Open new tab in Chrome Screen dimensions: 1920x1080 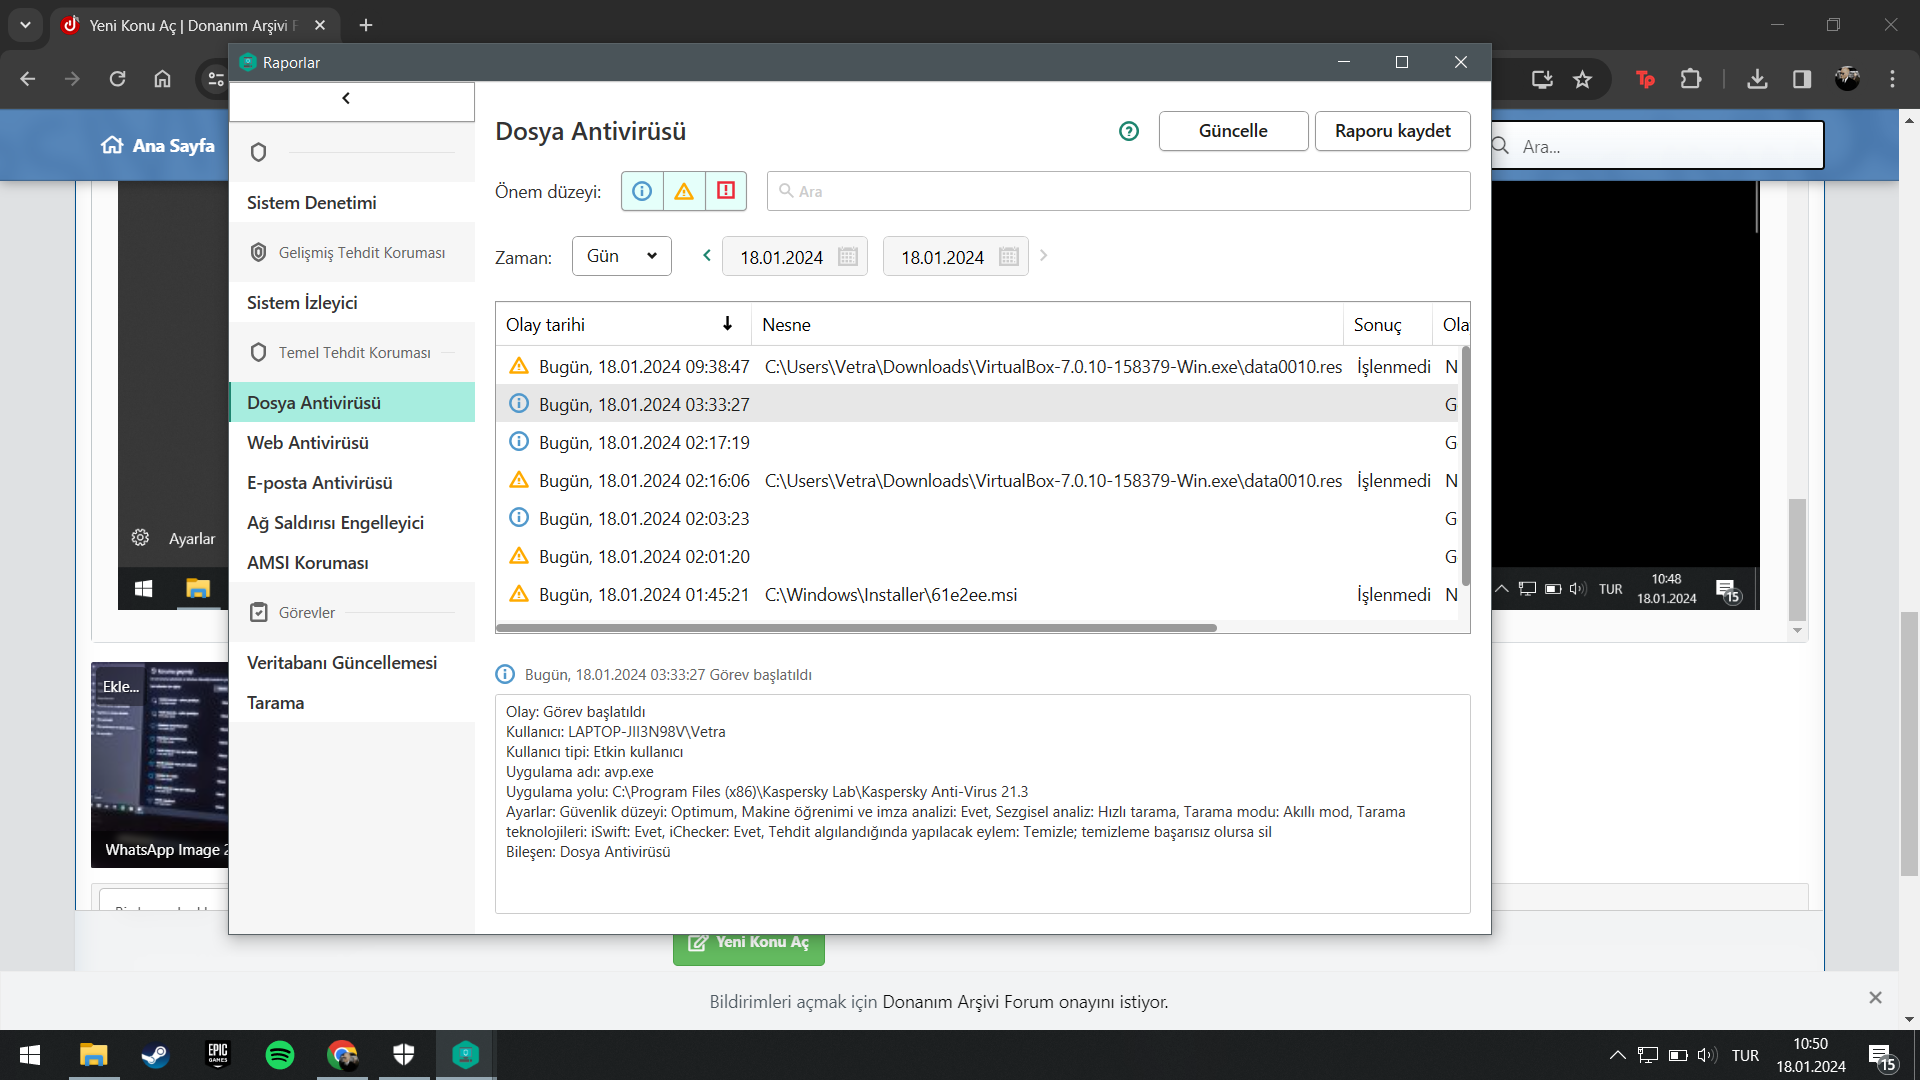366,25
